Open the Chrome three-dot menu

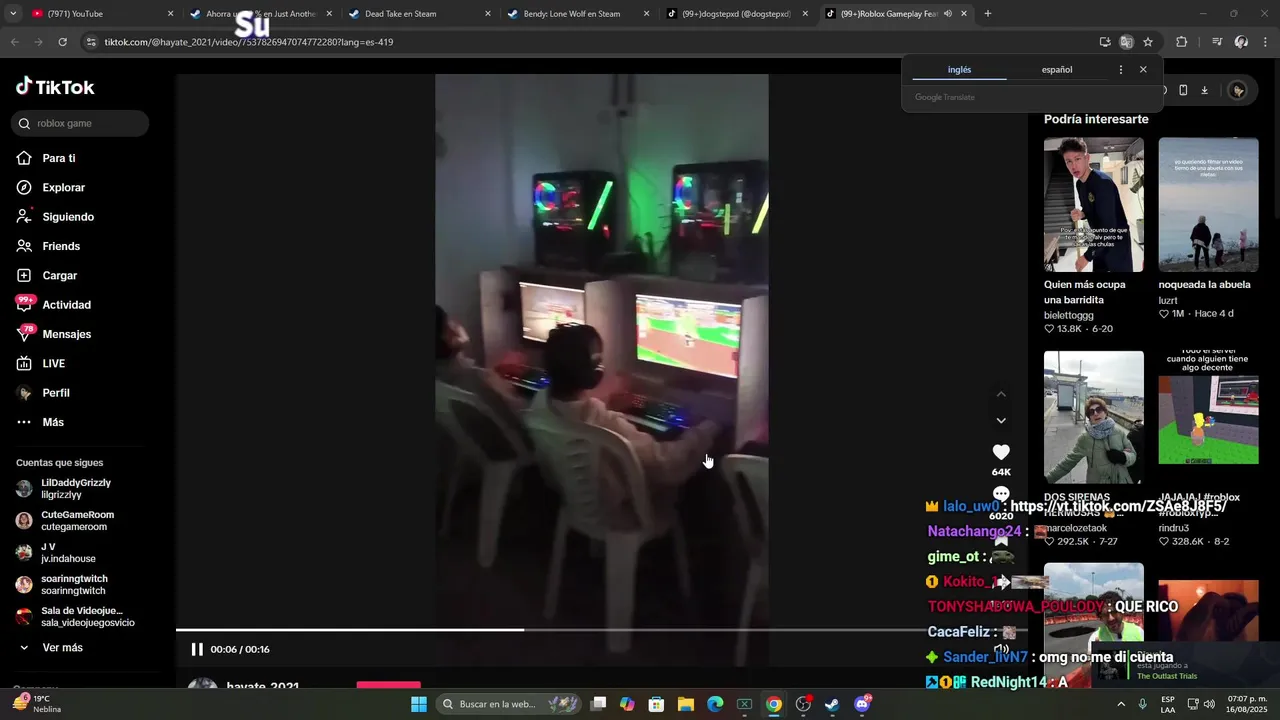(x=1264, y=42)
